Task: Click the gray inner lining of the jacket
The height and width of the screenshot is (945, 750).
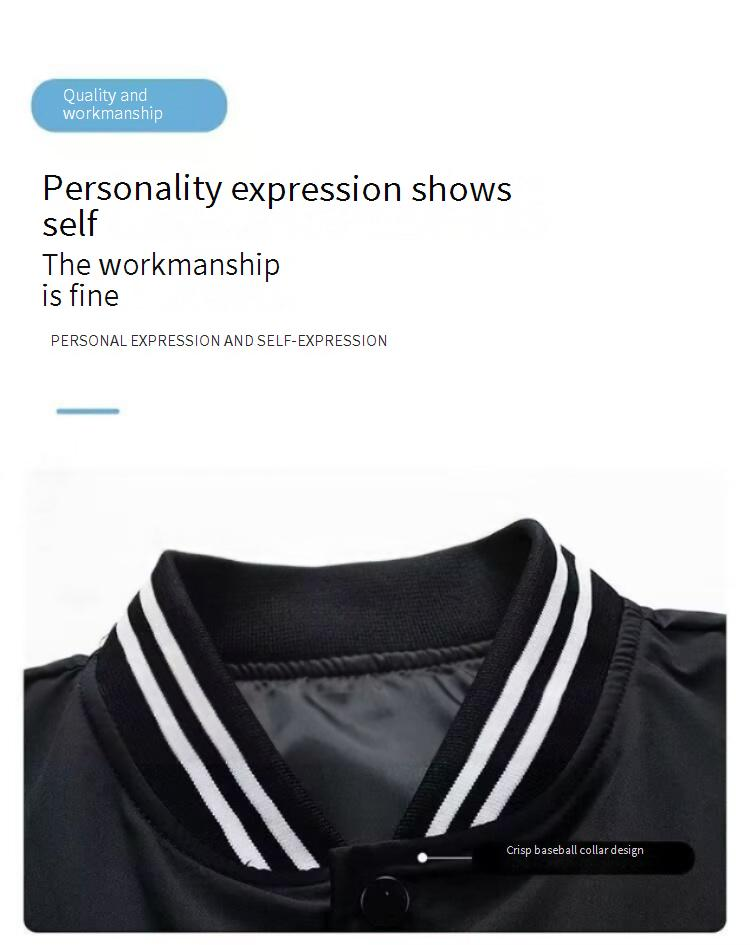Action: tap(356, 741)
